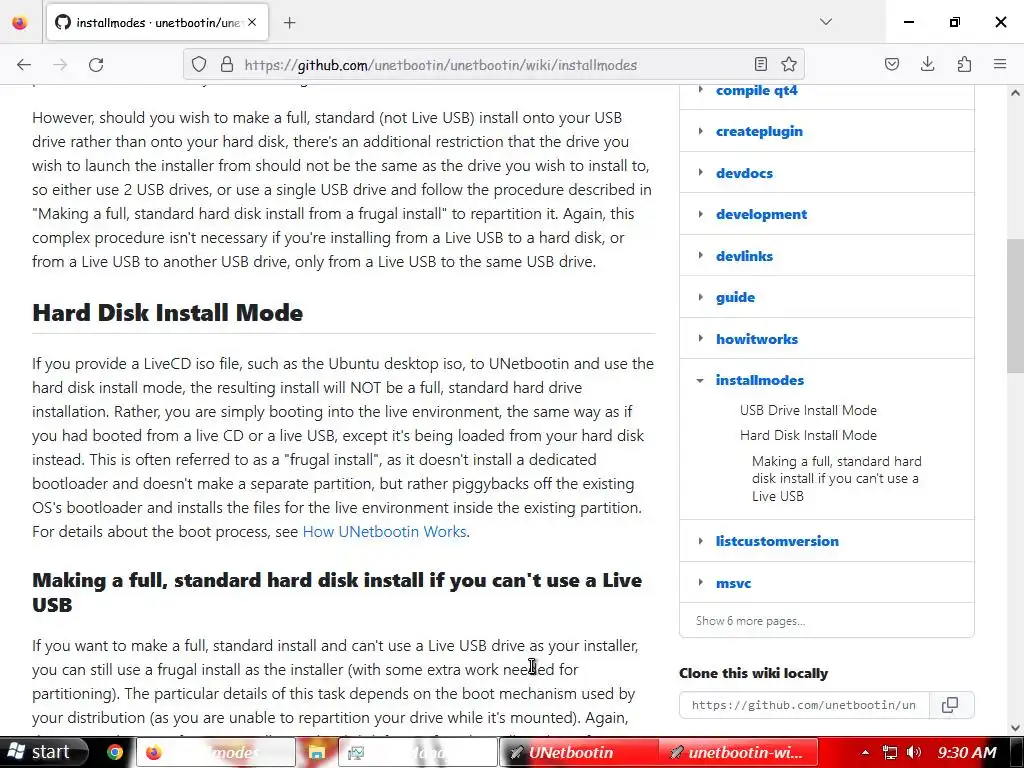Open the createplugin link
Image resolution: width=1024 pixels, height=768 pixels.
coord(759,131)
